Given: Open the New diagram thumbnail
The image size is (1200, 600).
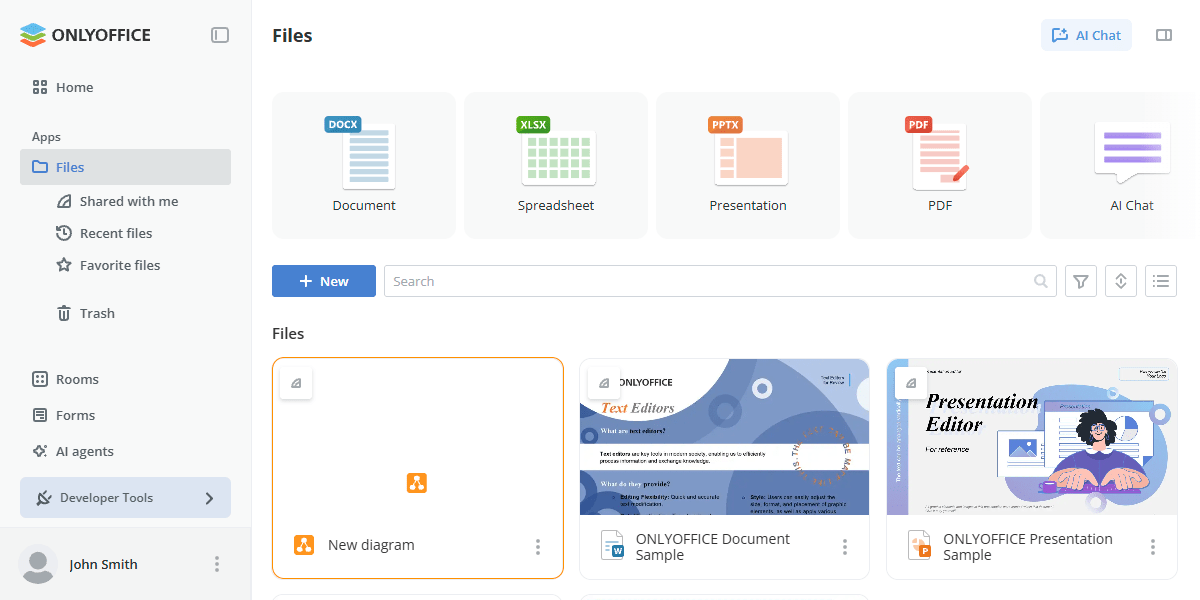Looking at the screenshot, I should [418, 437].
